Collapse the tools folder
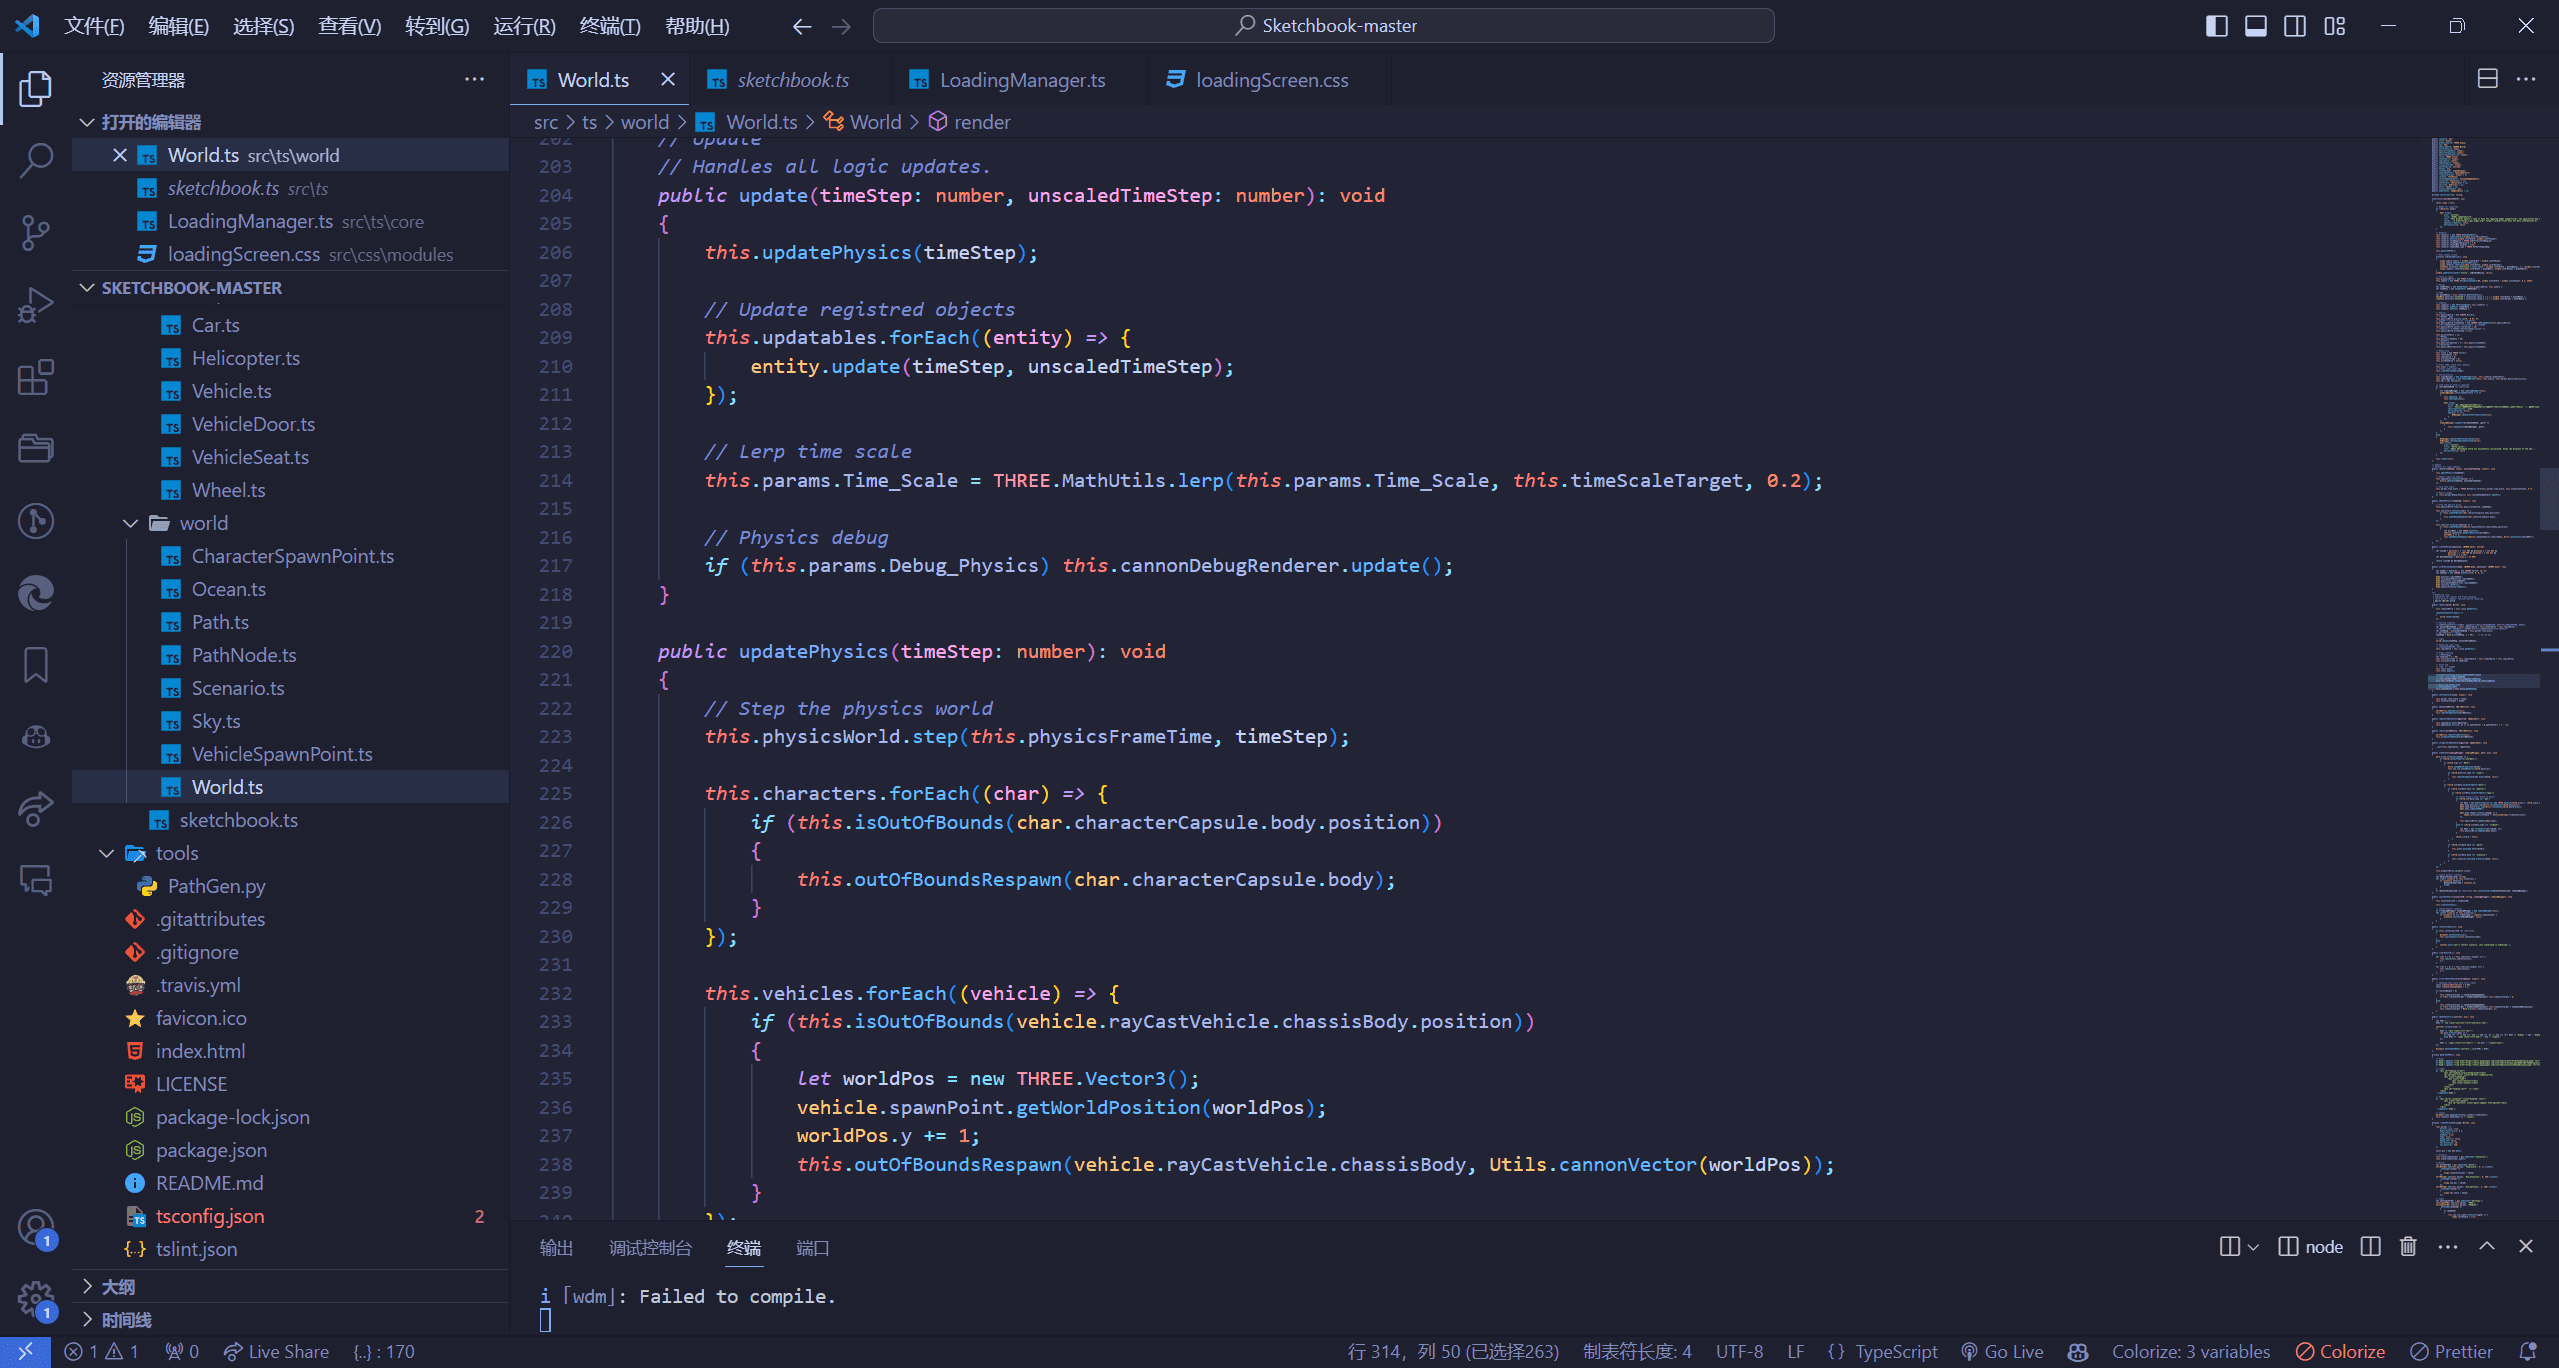Image resolution: width=2559 pixels, height=1368 pixels. coord(106,853)
